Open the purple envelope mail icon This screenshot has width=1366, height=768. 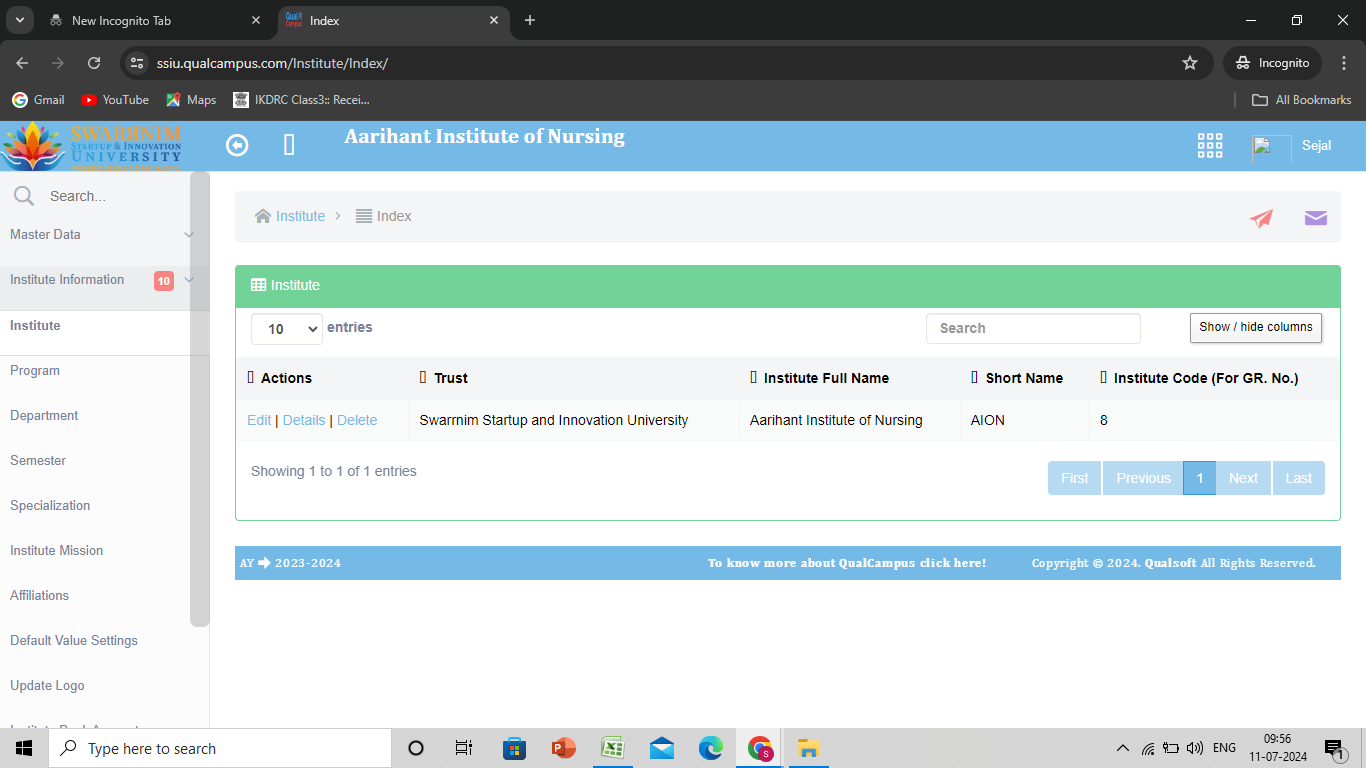(1316, 218)
